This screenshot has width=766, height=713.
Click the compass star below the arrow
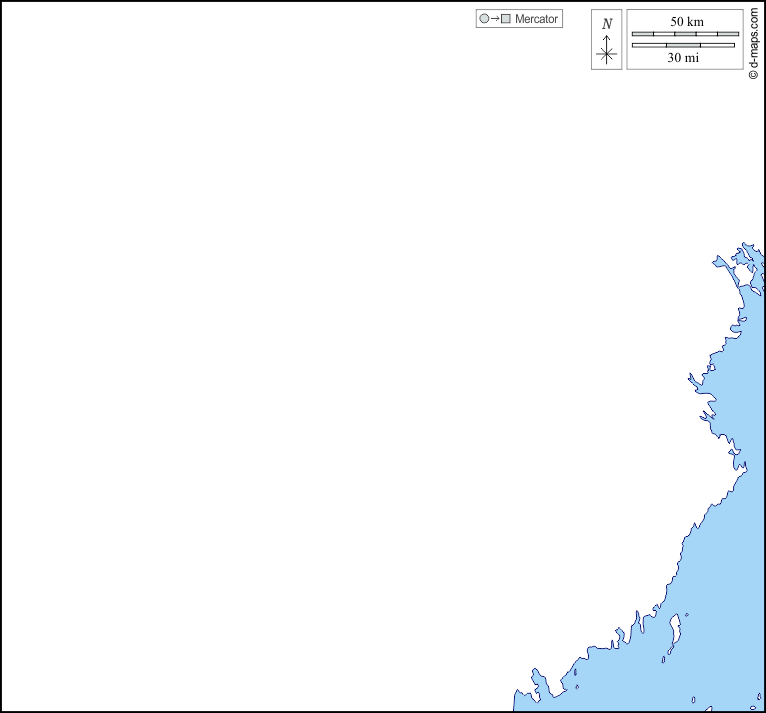[x=607, y=54]
